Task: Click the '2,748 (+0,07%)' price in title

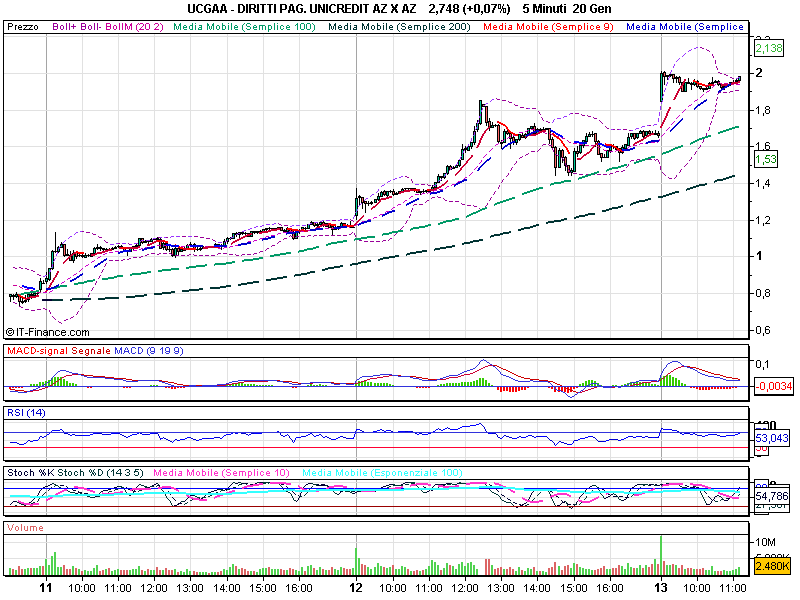Action: [469, 9]
